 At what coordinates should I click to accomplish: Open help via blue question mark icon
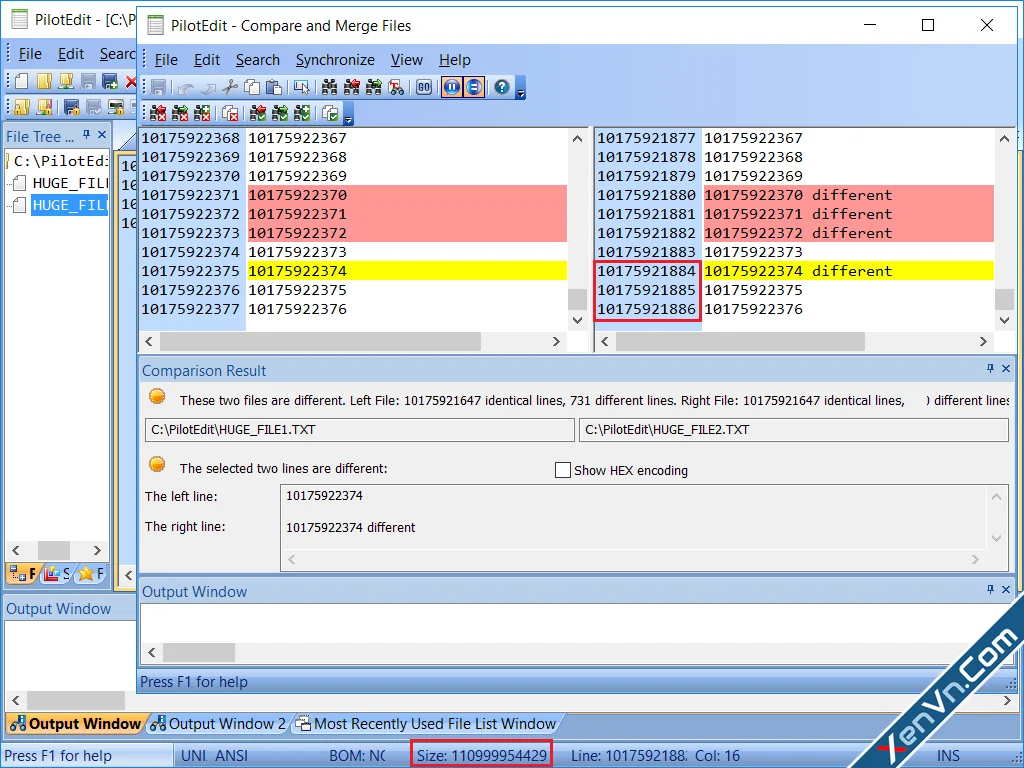[x=502, y=87]
